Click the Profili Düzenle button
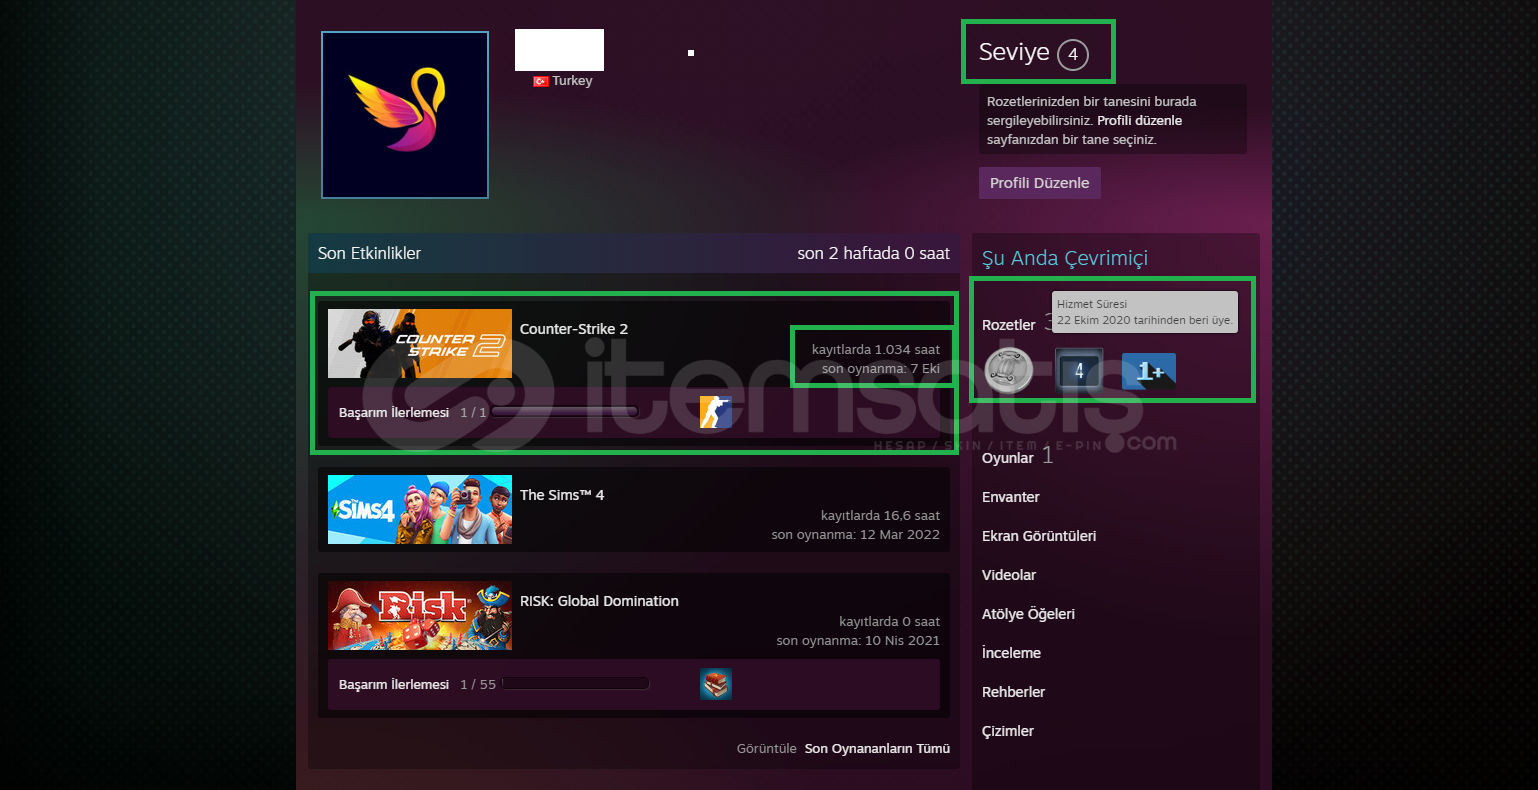 pyautogui.click(x=1040, y=183)
